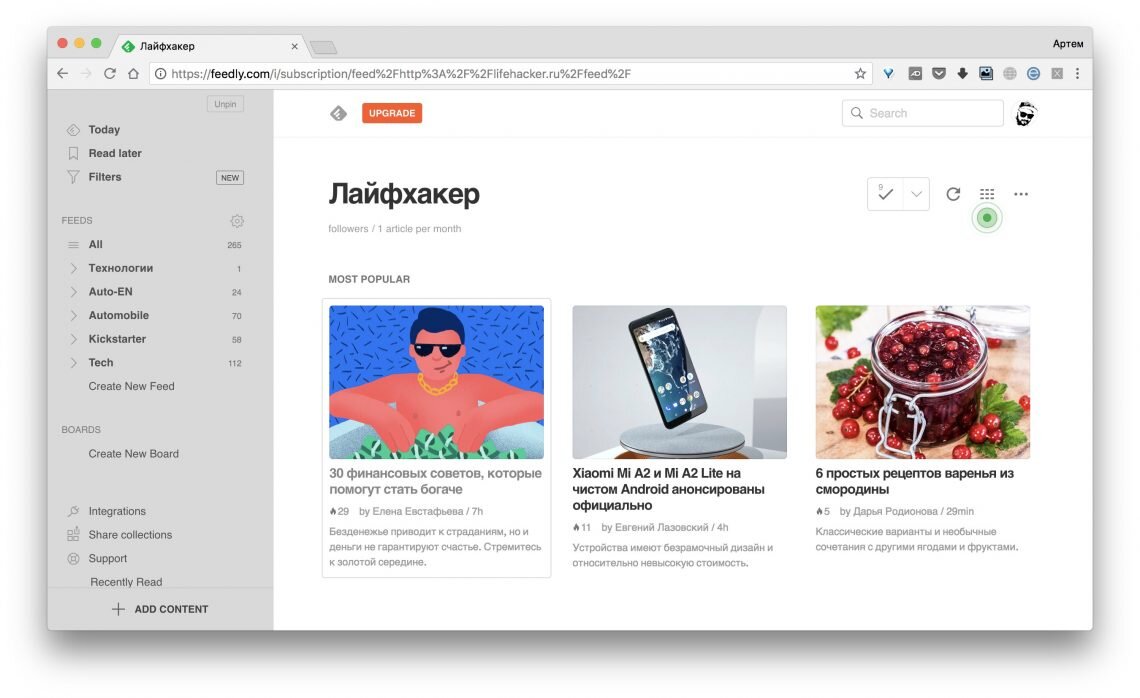Expand the Kickstarter feed folder
This screenshot has width=1140, height=698.
click(73, 339)
